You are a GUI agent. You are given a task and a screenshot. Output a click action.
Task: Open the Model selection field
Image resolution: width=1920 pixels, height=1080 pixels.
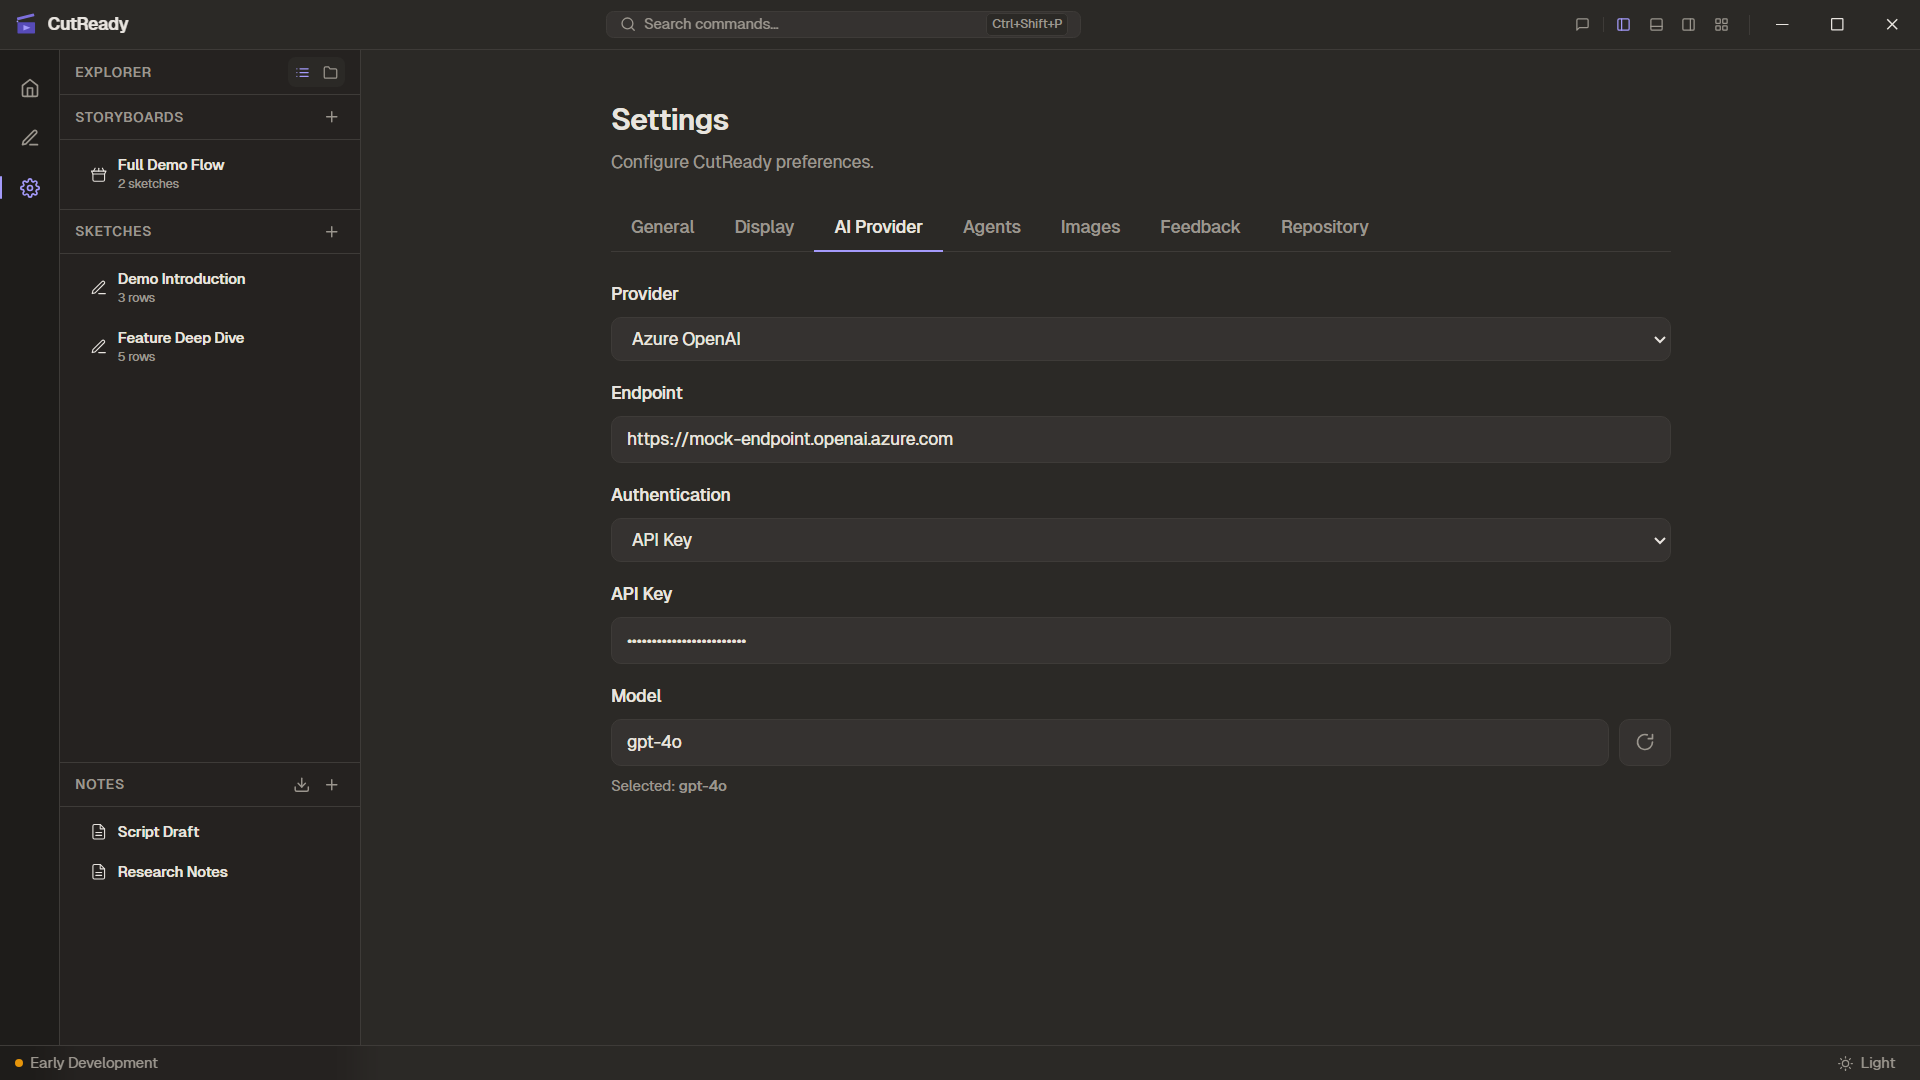(1106, 742)
